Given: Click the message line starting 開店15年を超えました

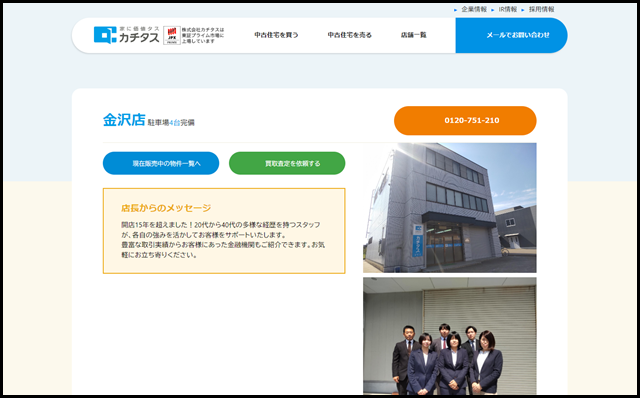Looking at the screenshot, I should click(x=221, y=225).
